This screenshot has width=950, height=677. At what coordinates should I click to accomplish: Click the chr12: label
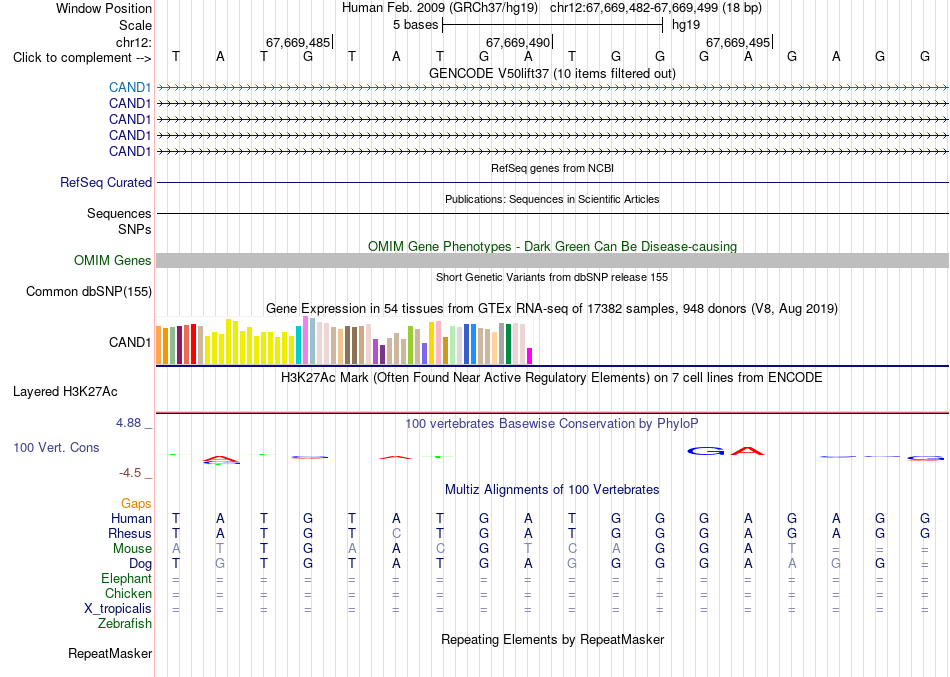(134, 42)
